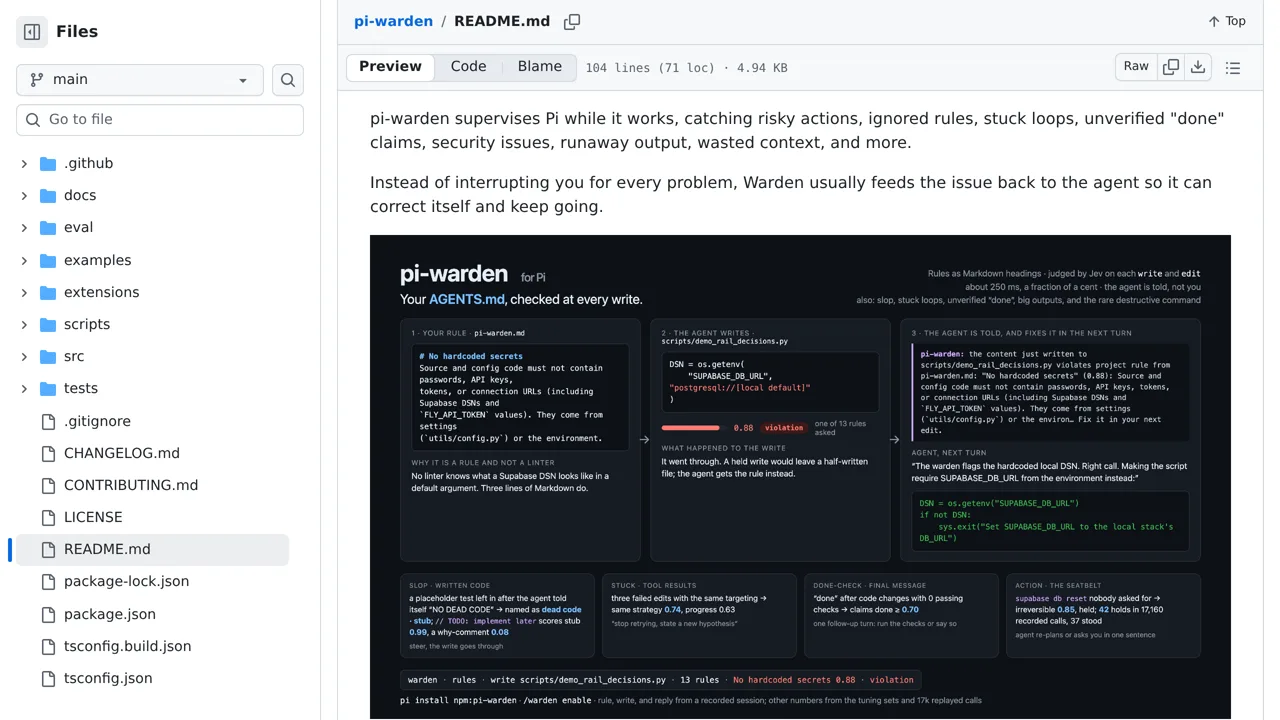Click the README.md file icon in tree
The height and width of the screenshot is (720, 1280).
(48, 549)
